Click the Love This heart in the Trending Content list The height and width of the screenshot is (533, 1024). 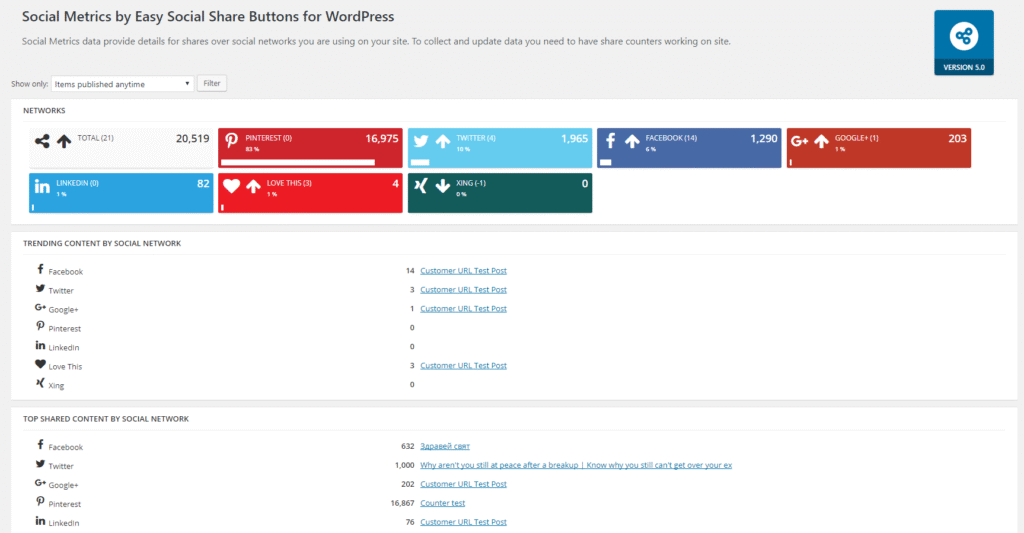(x=40, y=364)
